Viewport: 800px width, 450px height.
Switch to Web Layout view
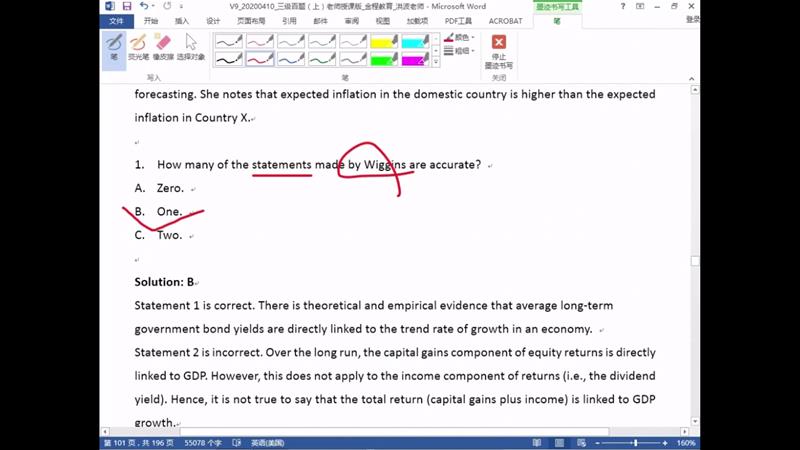(581, 443)
